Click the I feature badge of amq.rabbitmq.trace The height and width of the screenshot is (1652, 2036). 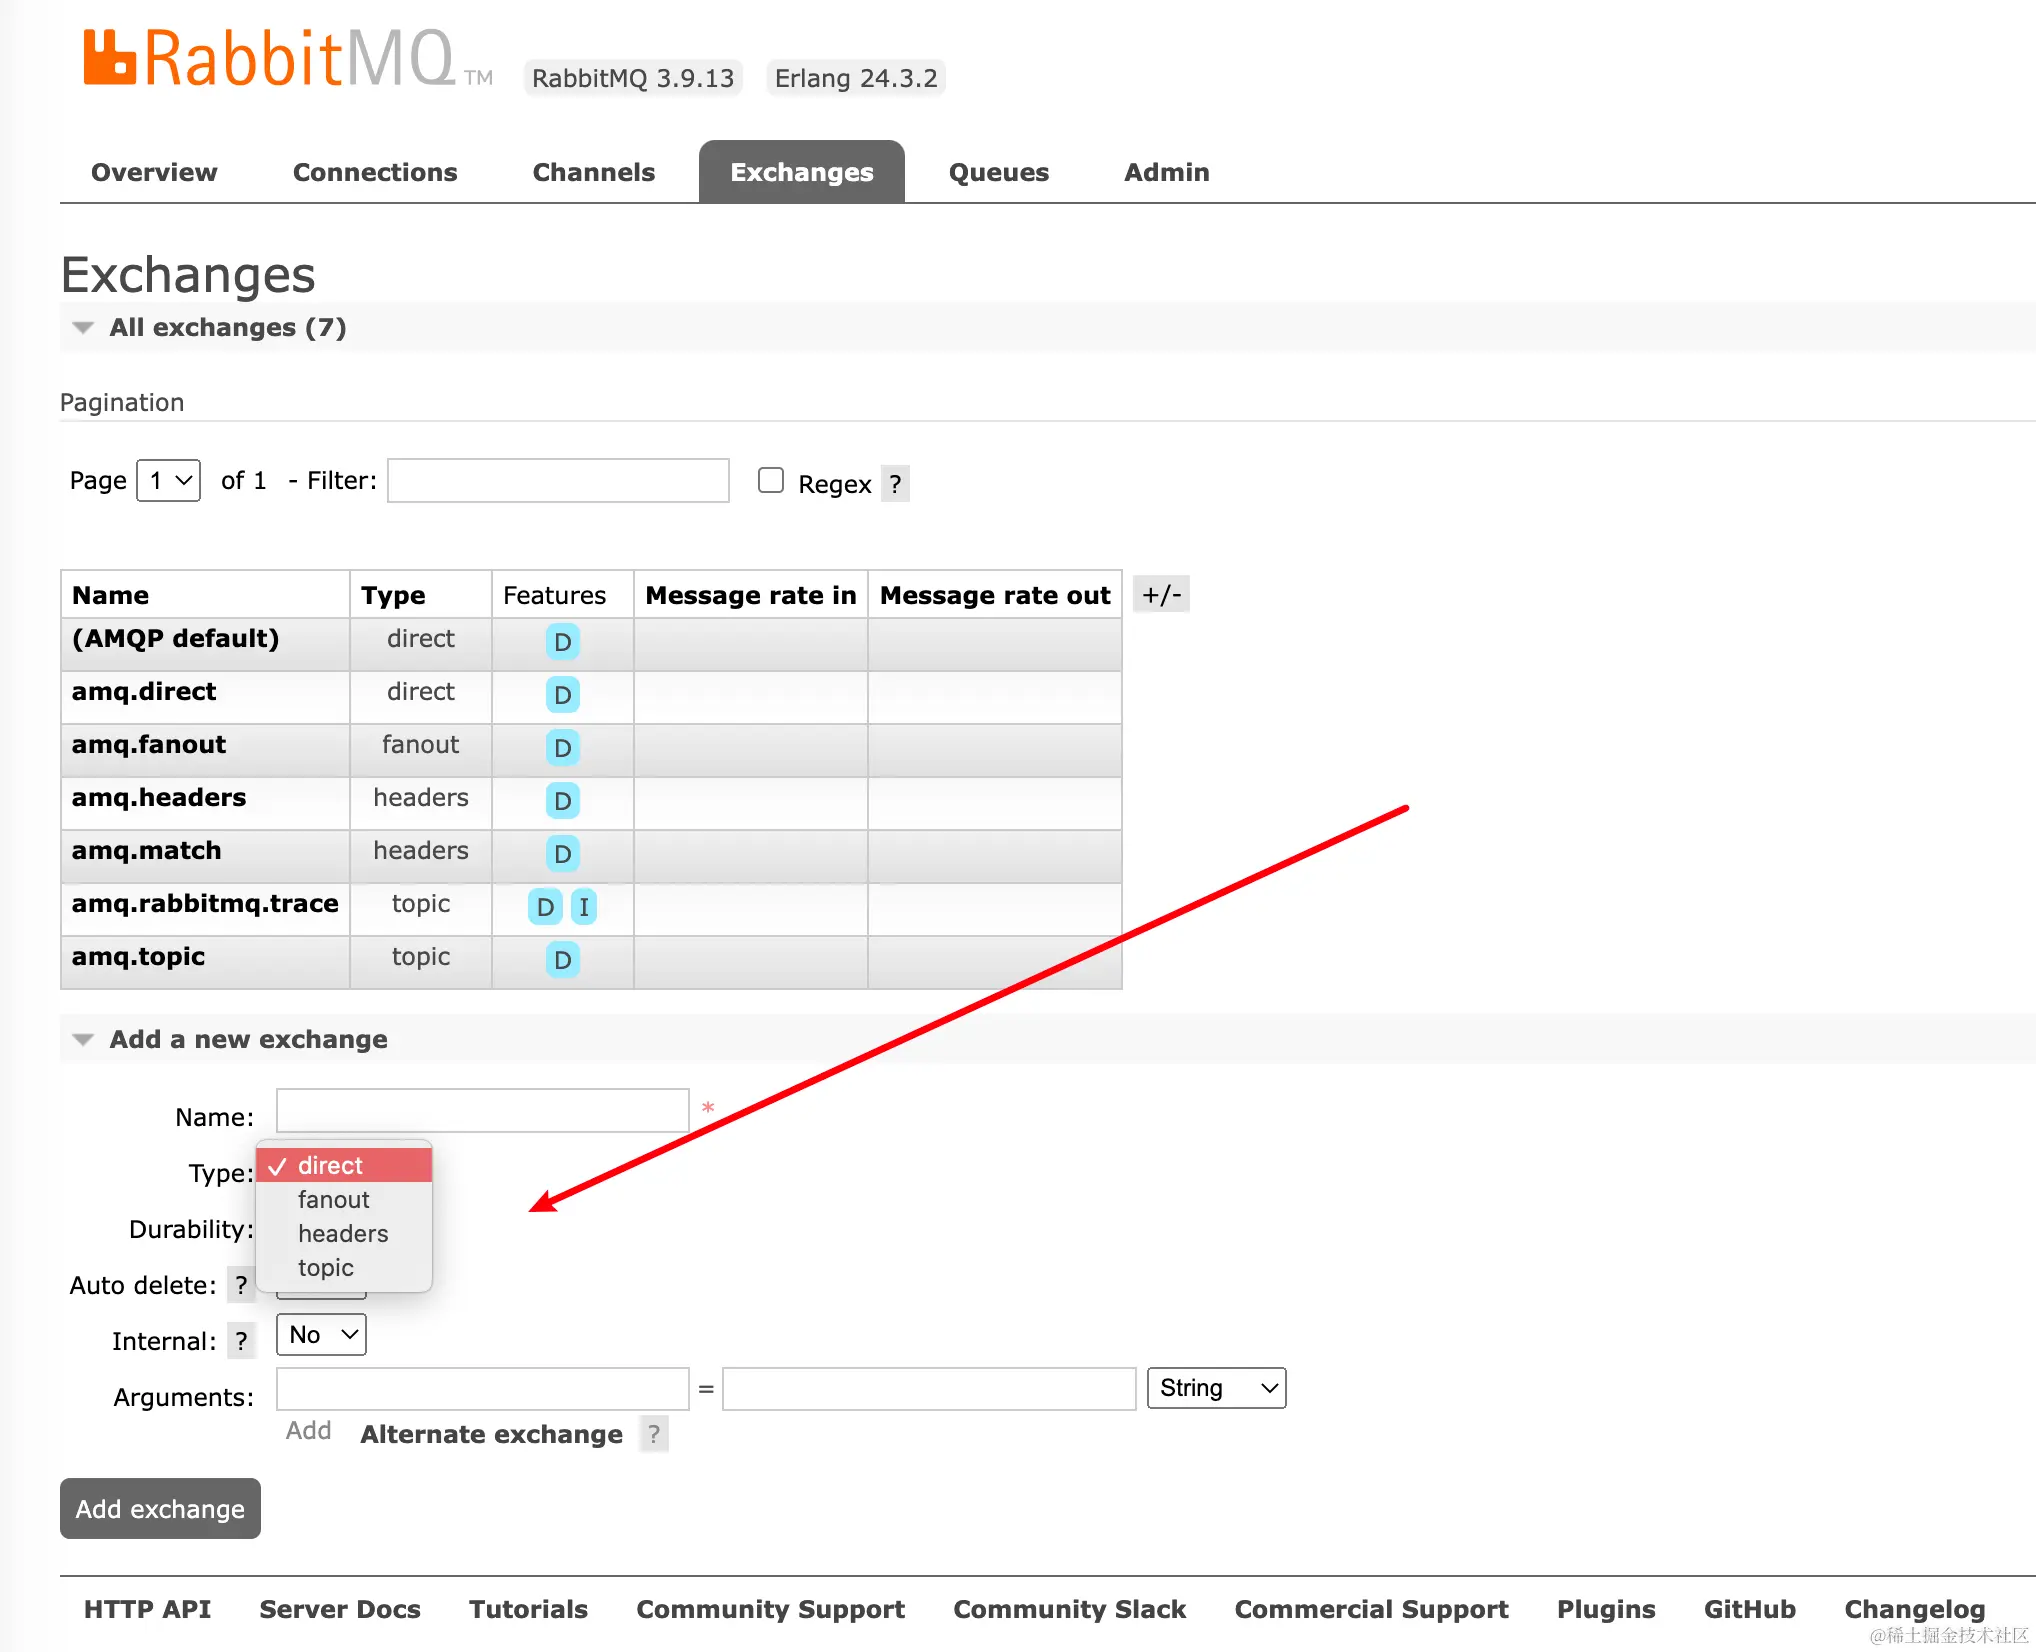click(x=584, y=907)
